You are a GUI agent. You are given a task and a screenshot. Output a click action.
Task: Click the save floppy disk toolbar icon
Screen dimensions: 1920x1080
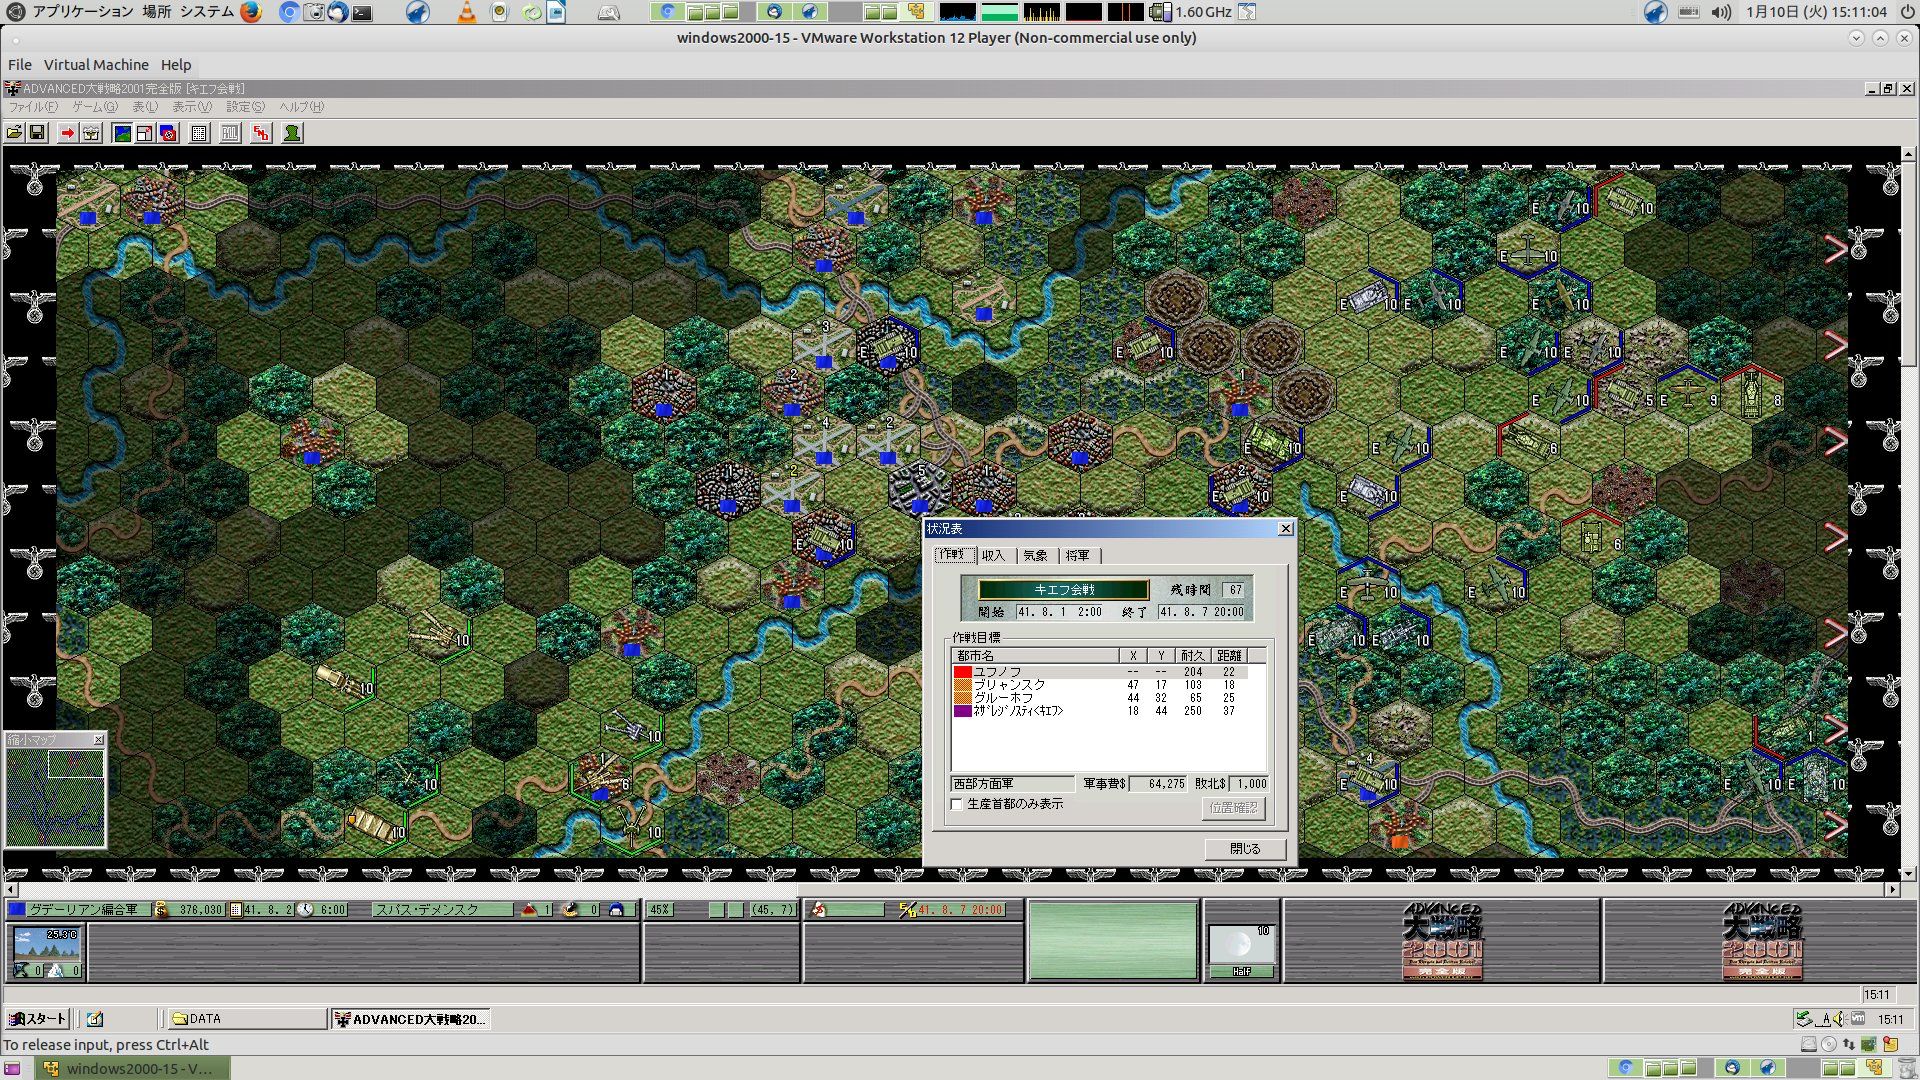pos(37,133)
